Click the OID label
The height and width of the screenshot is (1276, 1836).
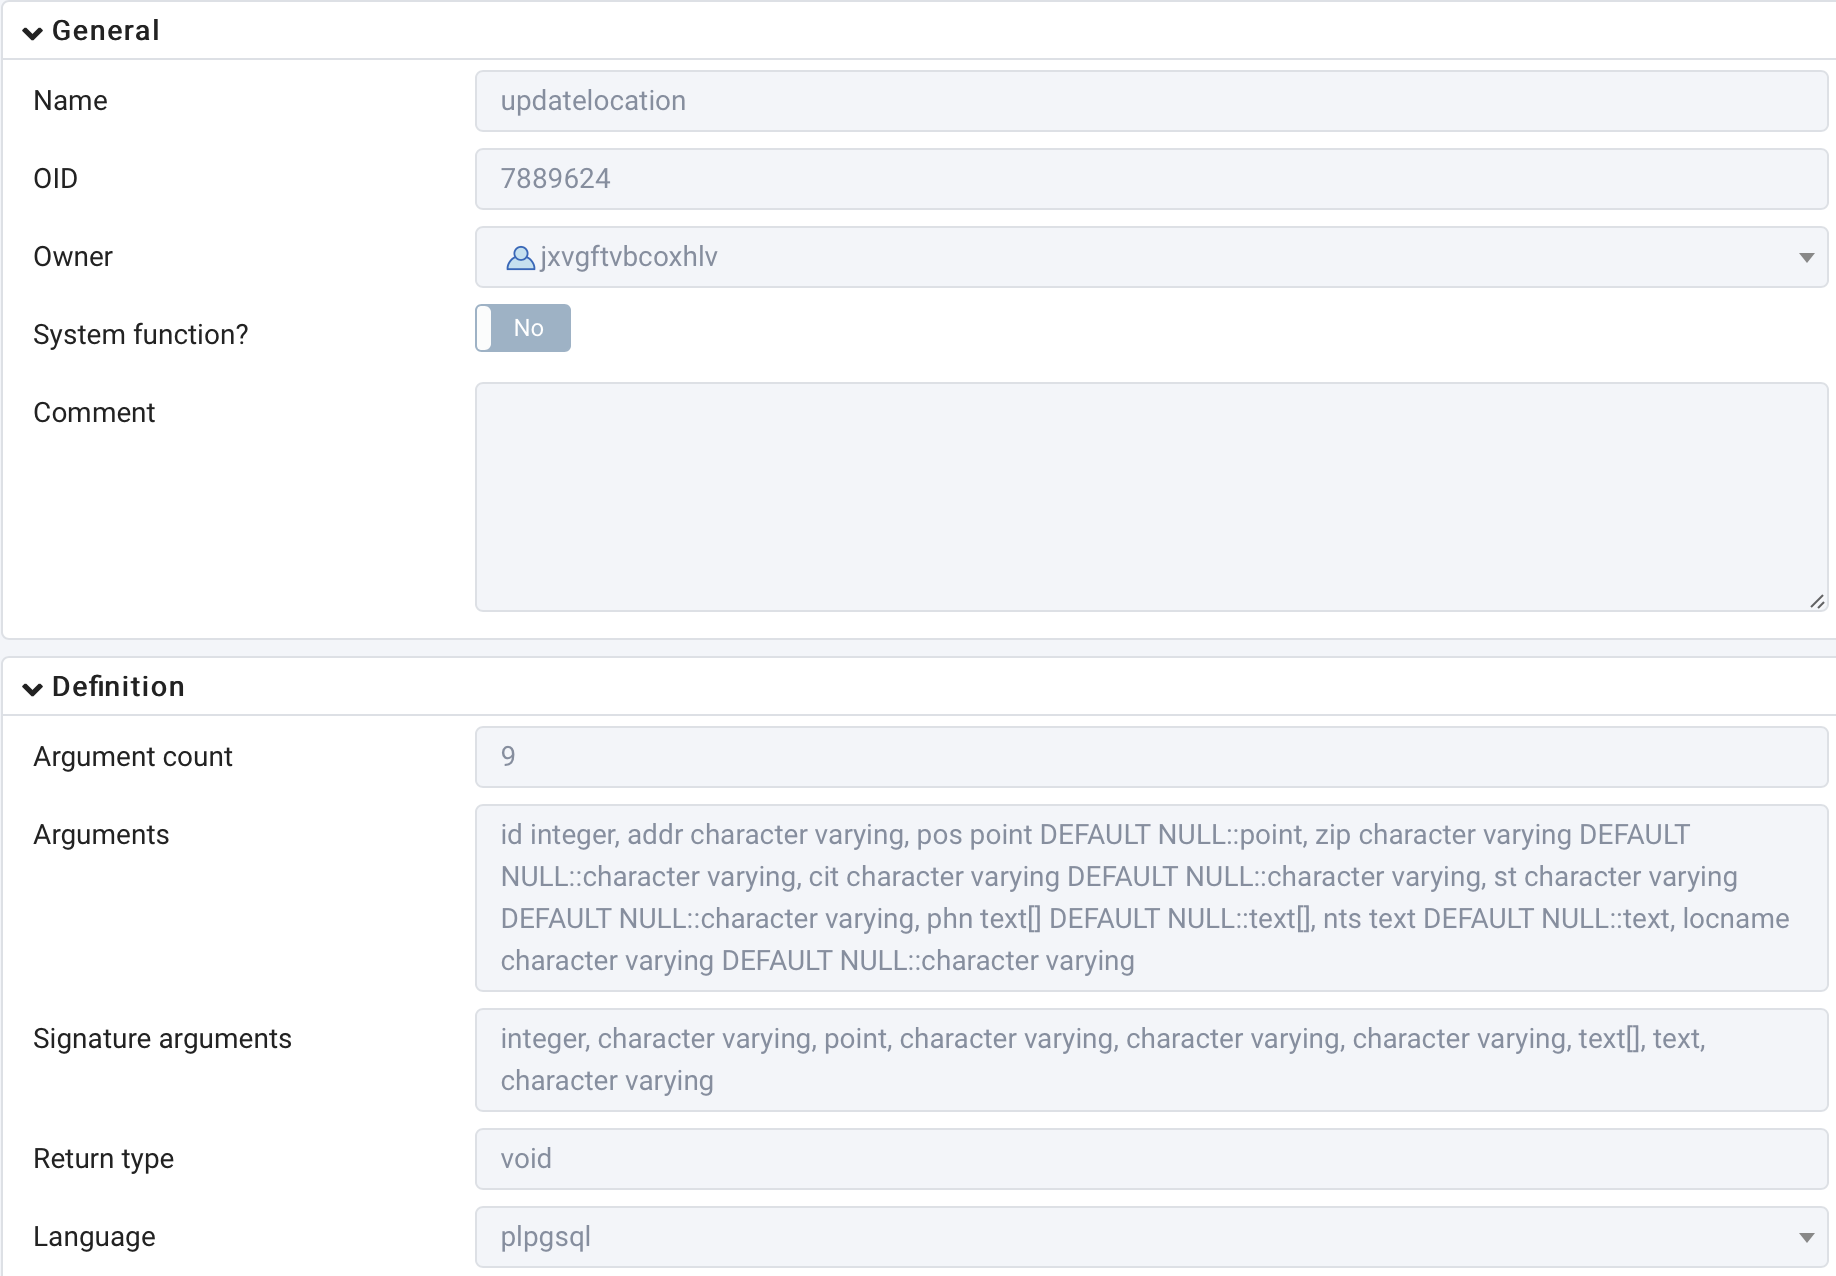(x=55, y=179)
